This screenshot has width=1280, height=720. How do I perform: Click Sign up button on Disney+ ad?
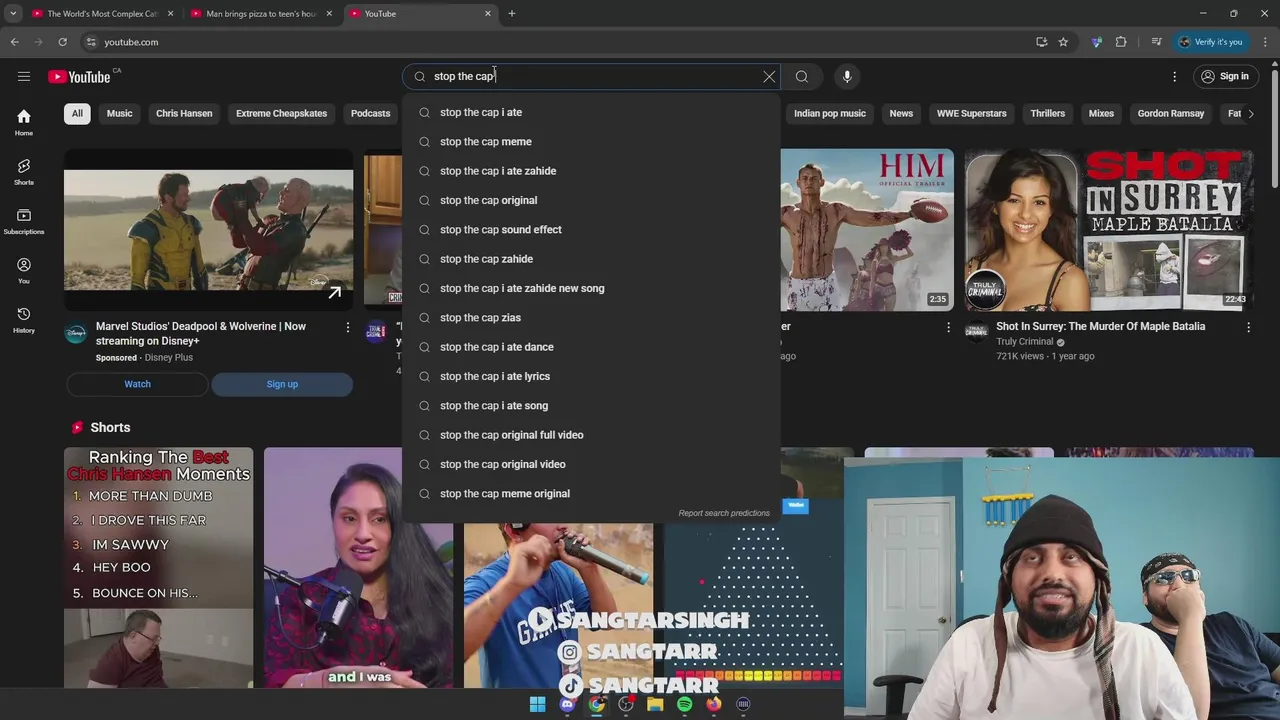coord(282,384)
